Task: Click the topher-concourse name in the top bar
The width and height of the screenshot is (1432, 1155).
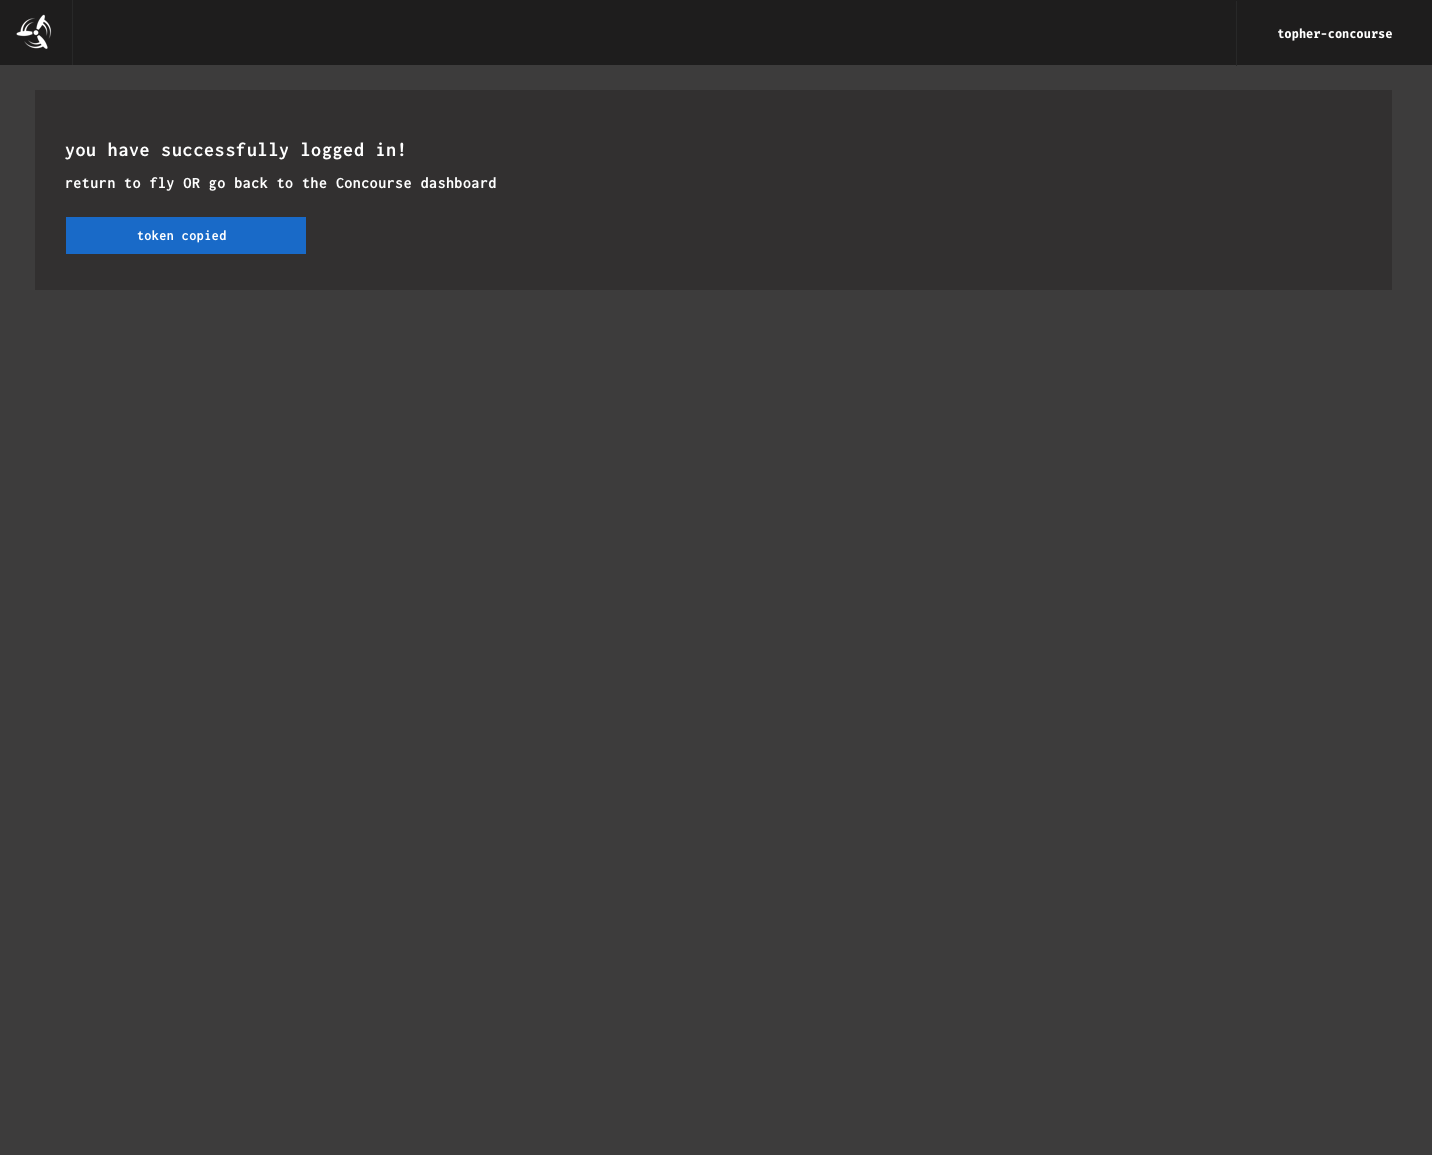Action: [1335, 33]
